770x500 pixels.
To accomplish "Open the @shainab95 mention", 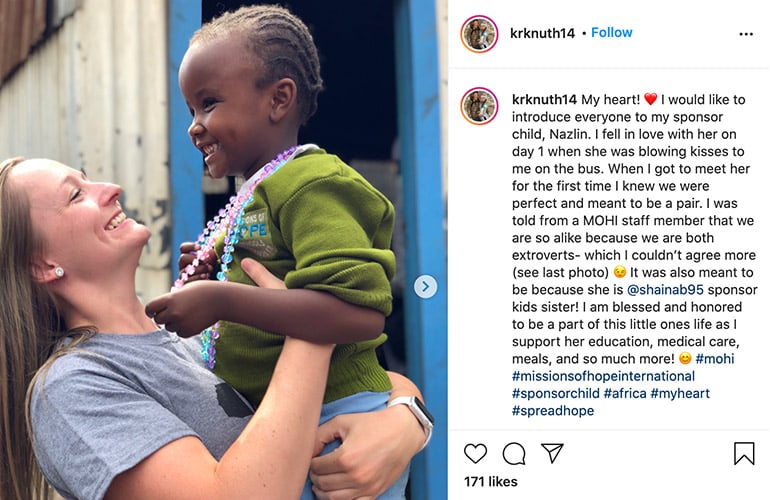I will pos(665,290).
